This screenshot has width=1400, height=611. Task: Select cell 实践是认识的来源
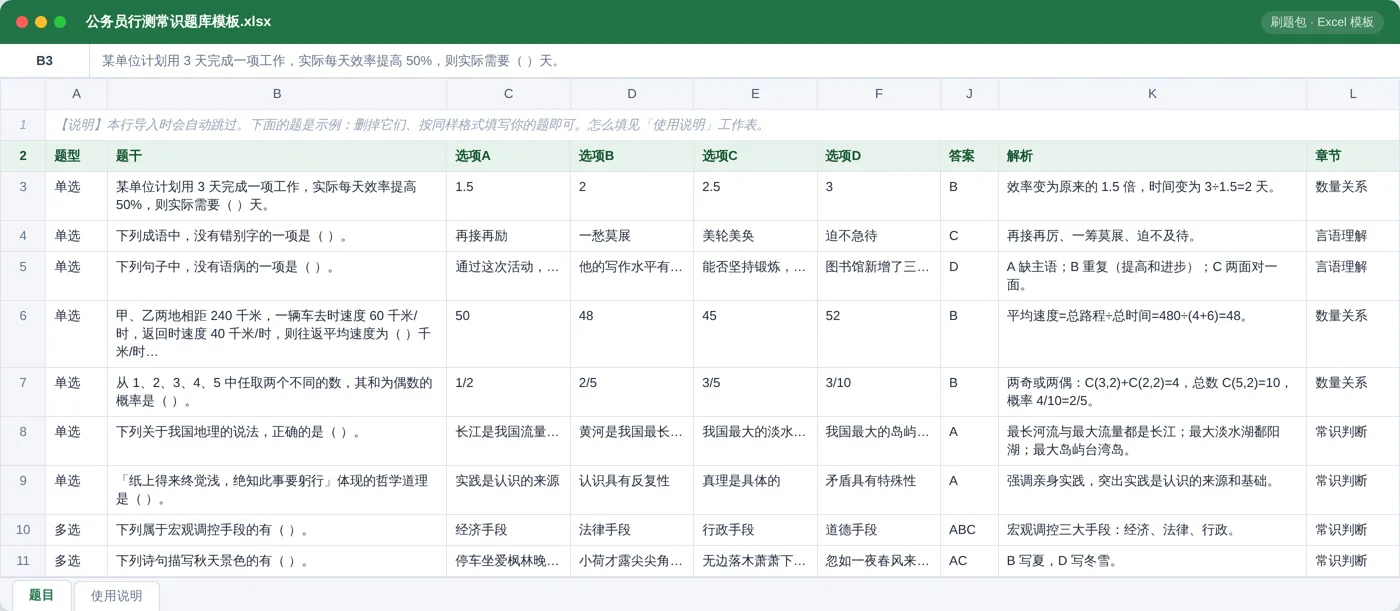[x=508, y=490]
